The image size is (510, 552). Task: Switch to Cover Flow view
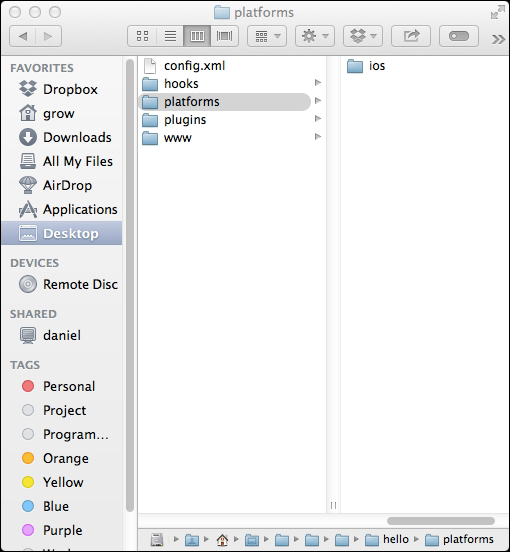click(225, 36)
